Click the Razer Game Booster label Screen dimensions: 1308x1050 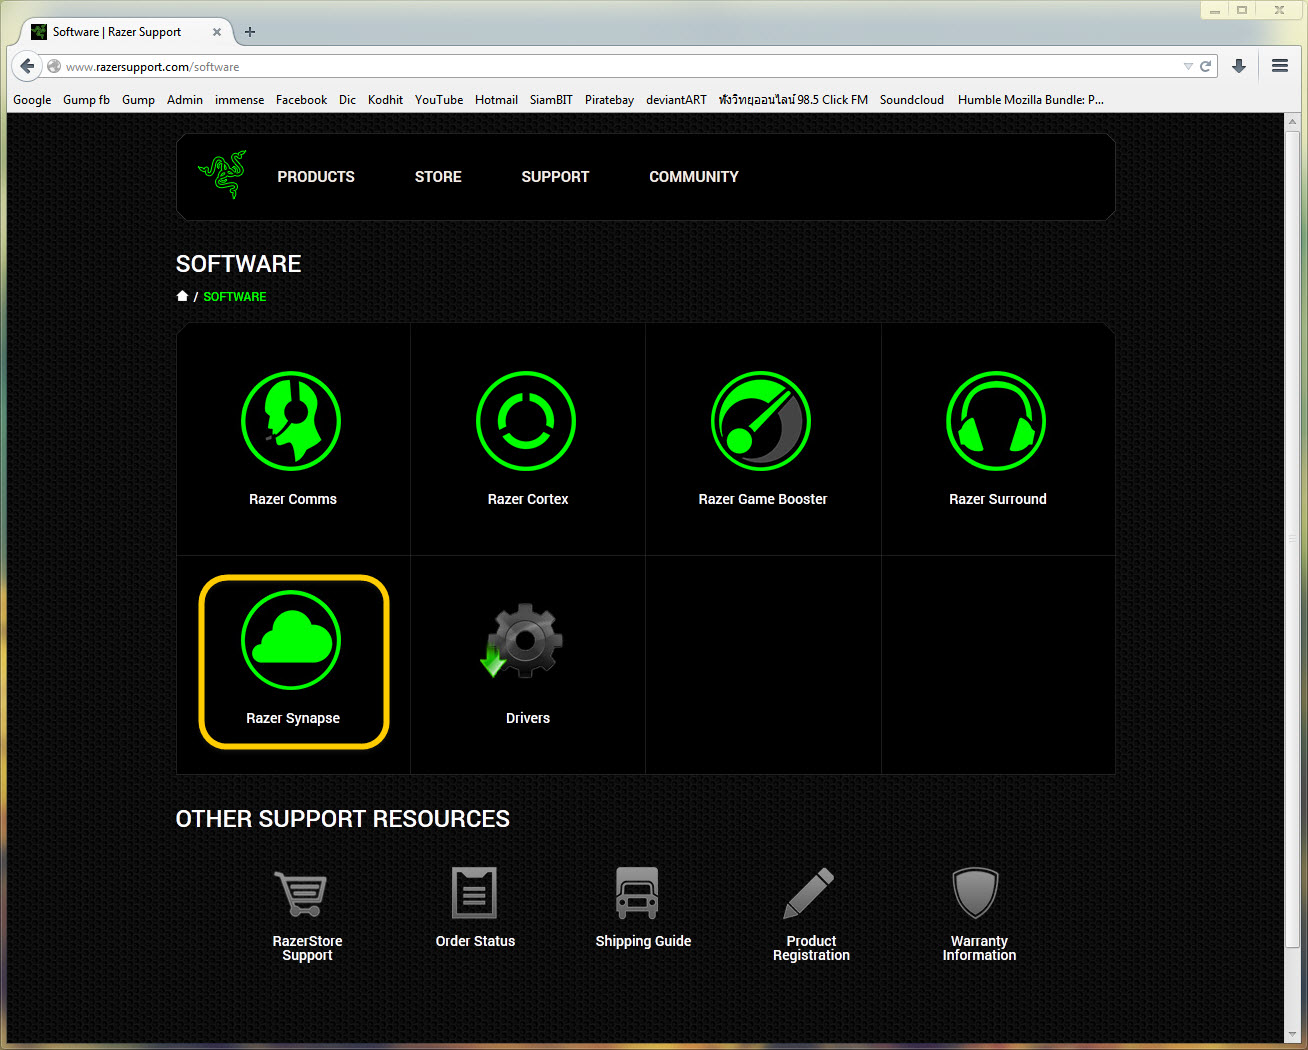[x=763, y=499]
